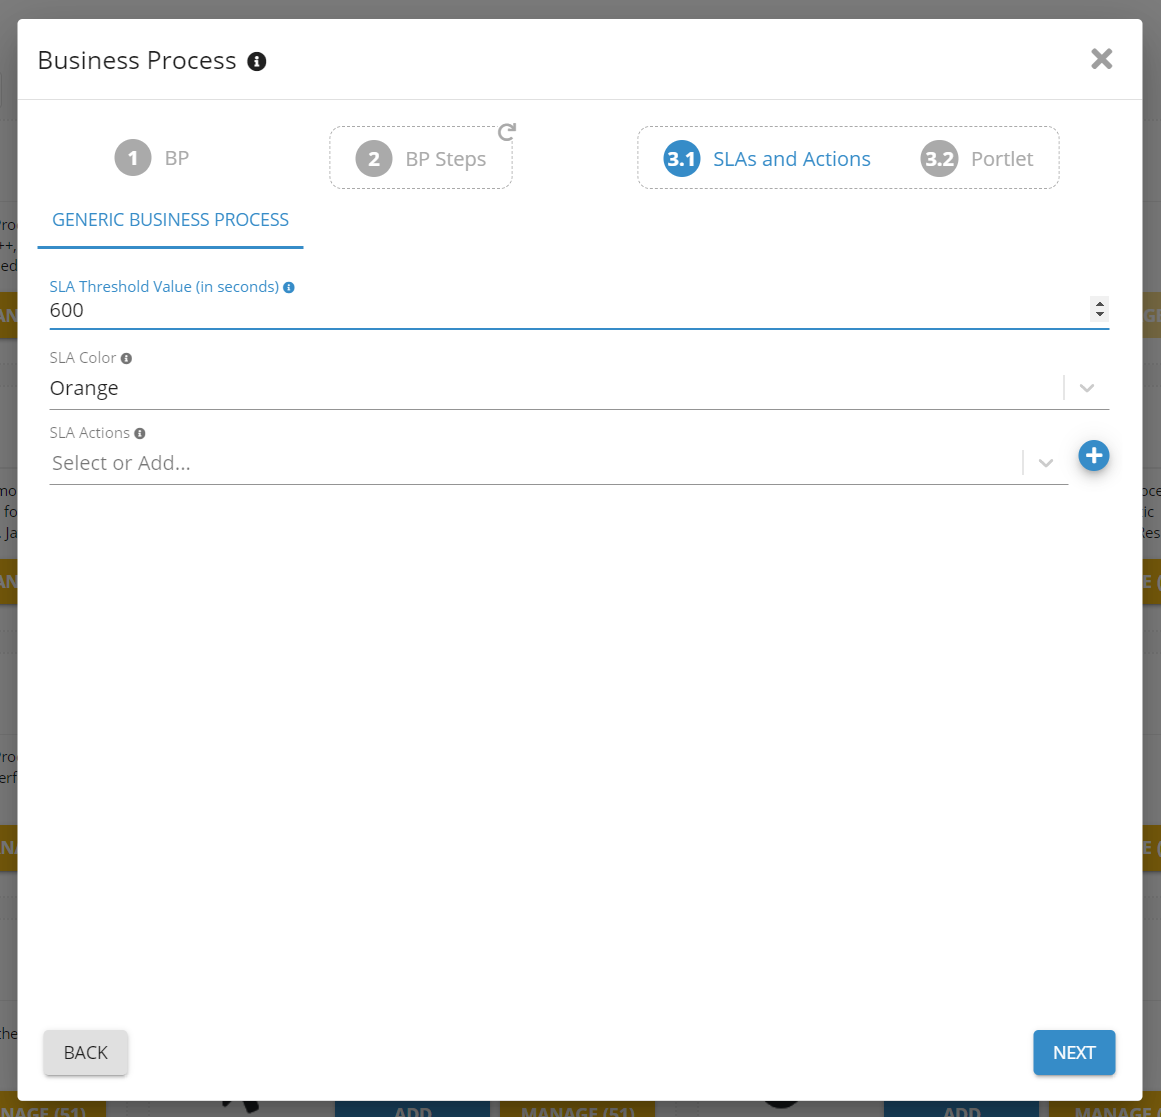Click the SLA Color info icon

click(x=126, y=358)
